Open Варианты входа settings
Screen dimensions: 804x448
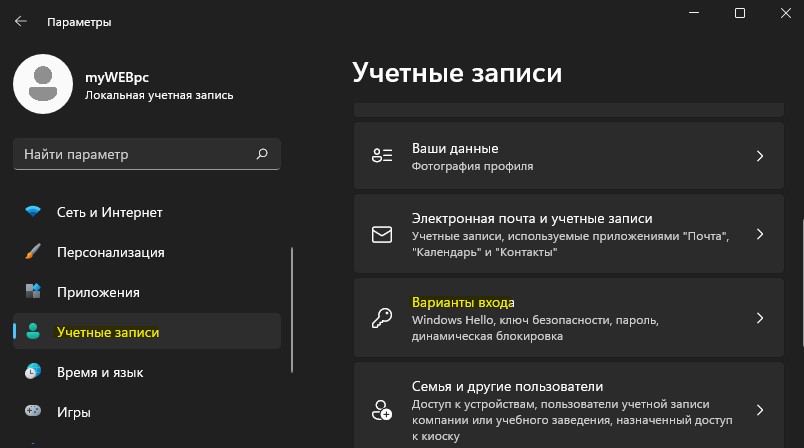(569, 318)
